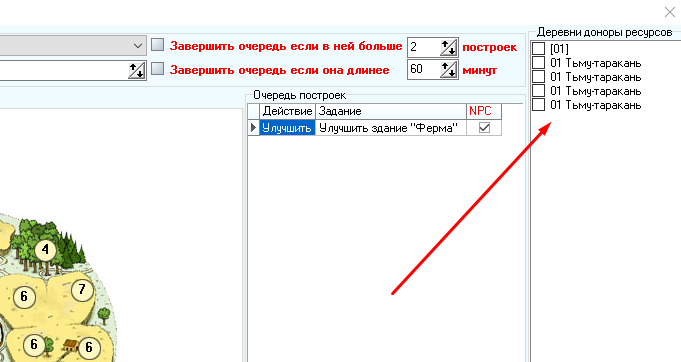Image resolution: width=681 pixels, height=362 pixels.
Task: Select forest field numbered 4 on map
Action: coord(45,250)
